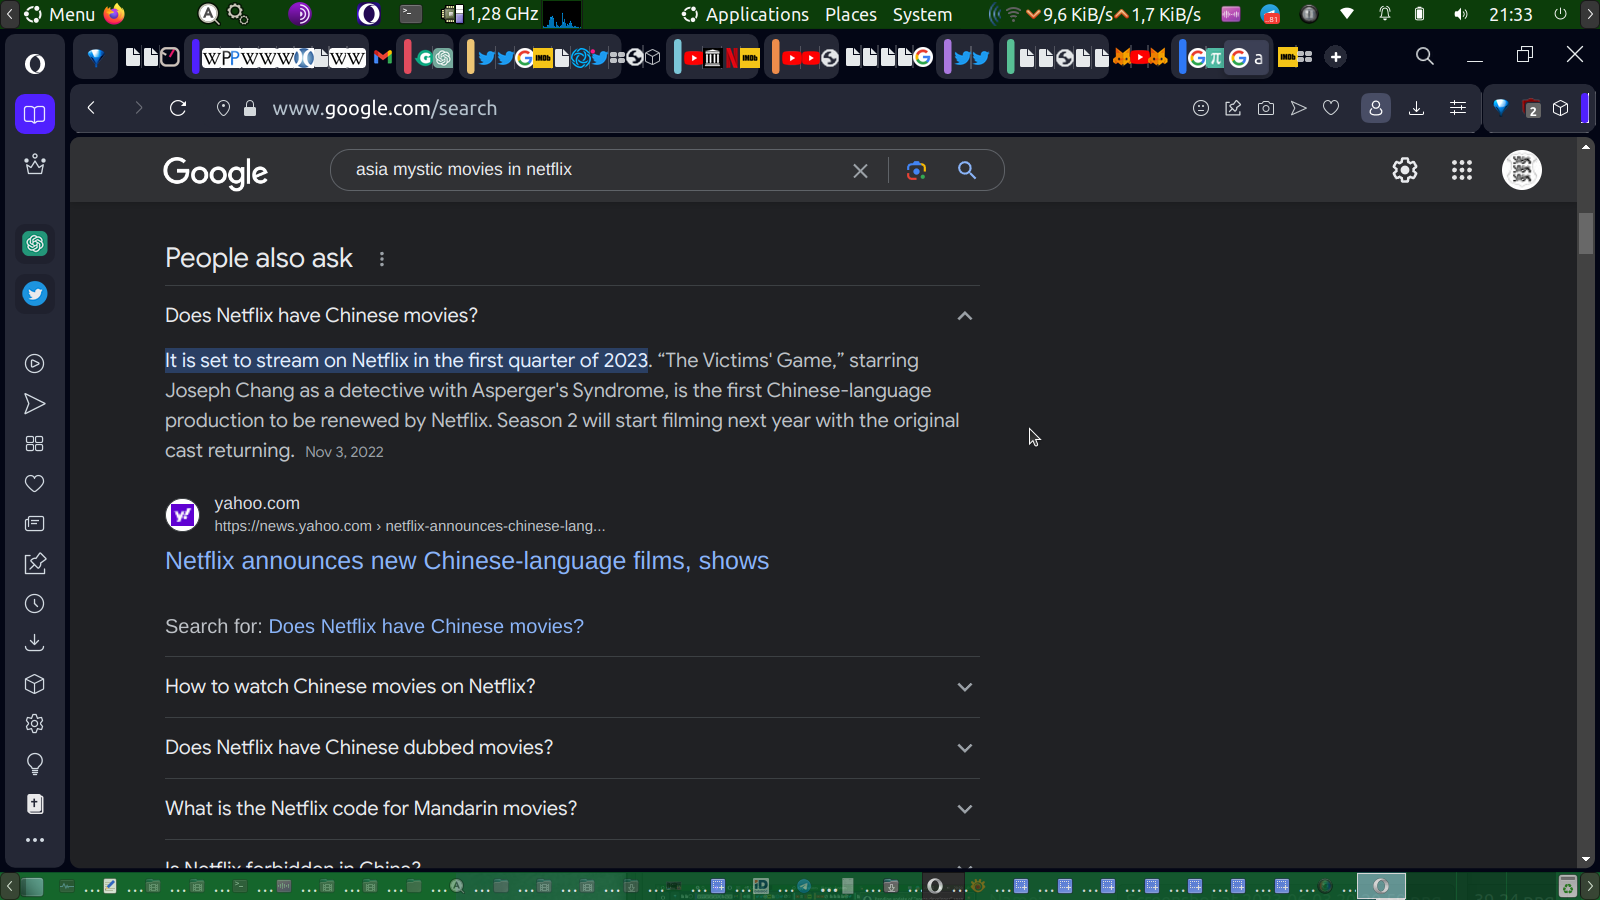
Task: Open the Twitter sidebar panel
Action: click(35, 294)
